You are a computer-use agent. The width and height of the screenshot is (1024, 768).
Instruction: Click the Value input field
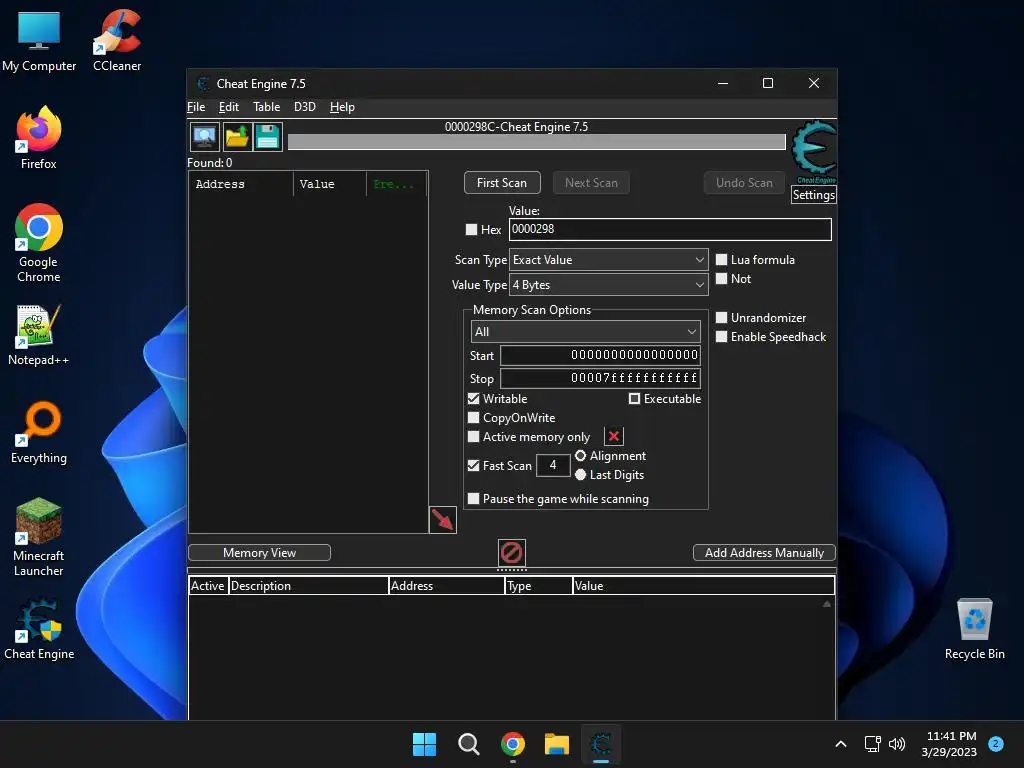pos(670,229)
